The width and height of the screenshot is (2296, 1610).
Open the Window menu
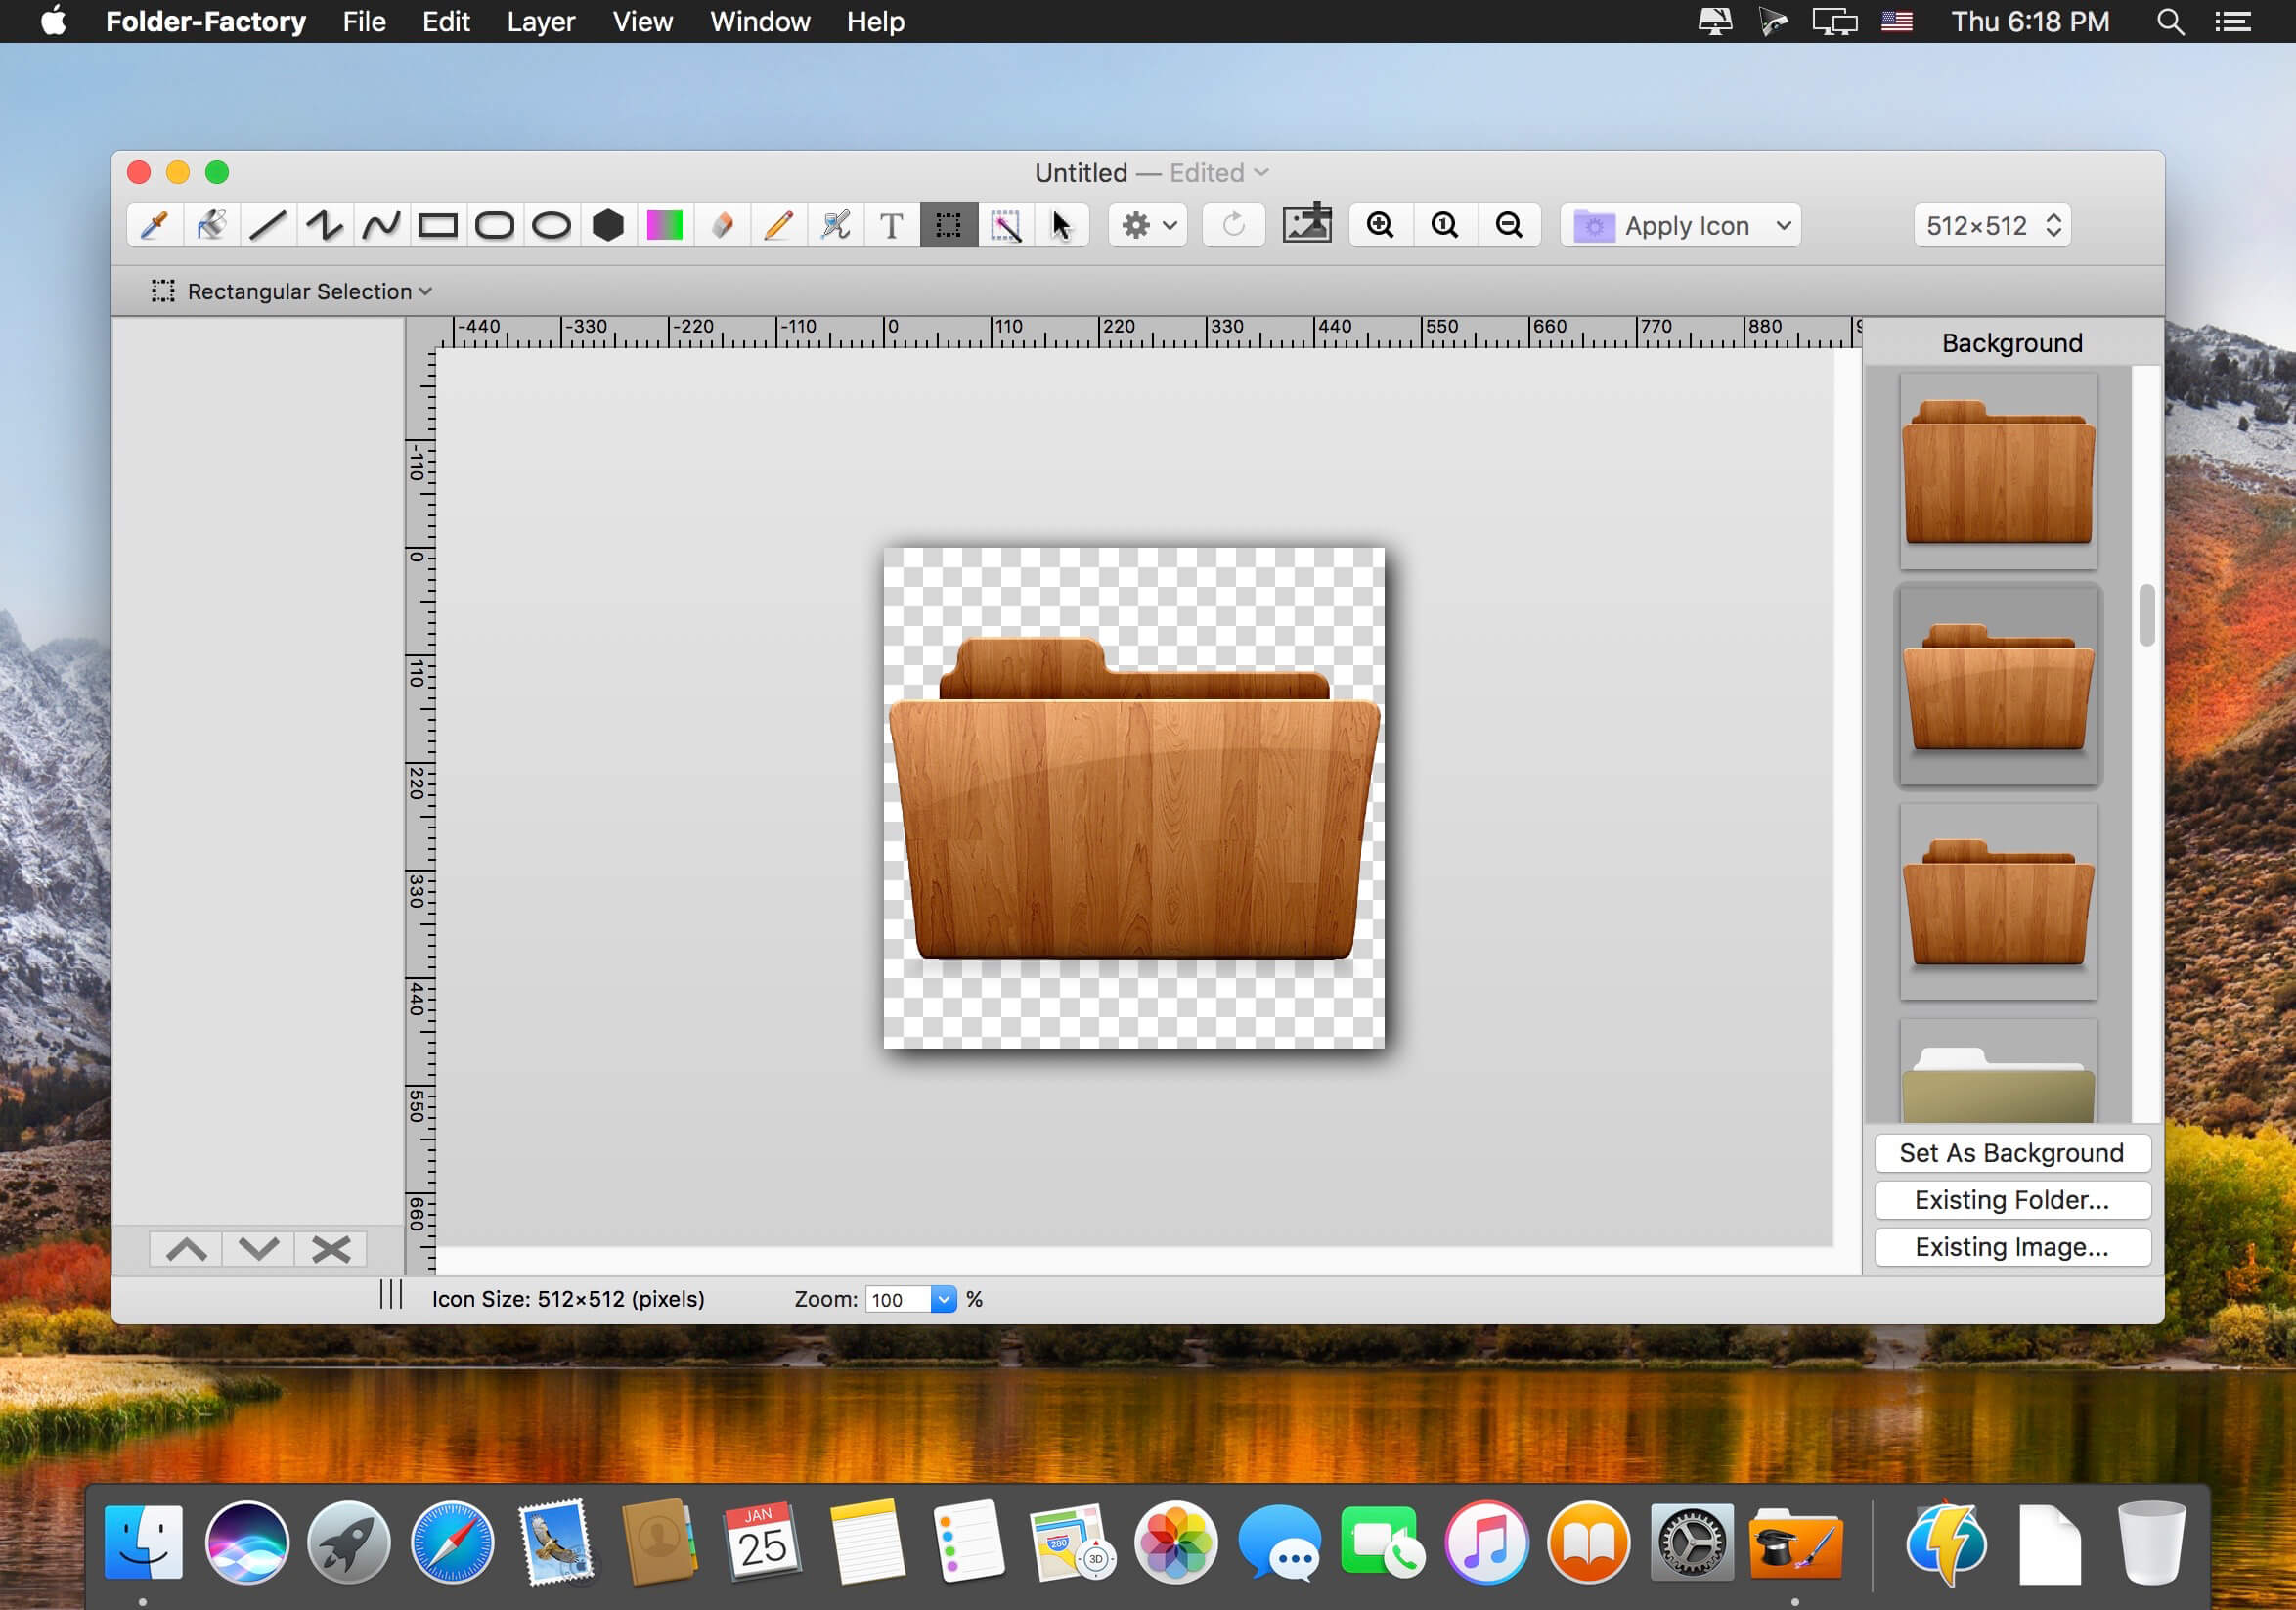[x=760, y=21]
